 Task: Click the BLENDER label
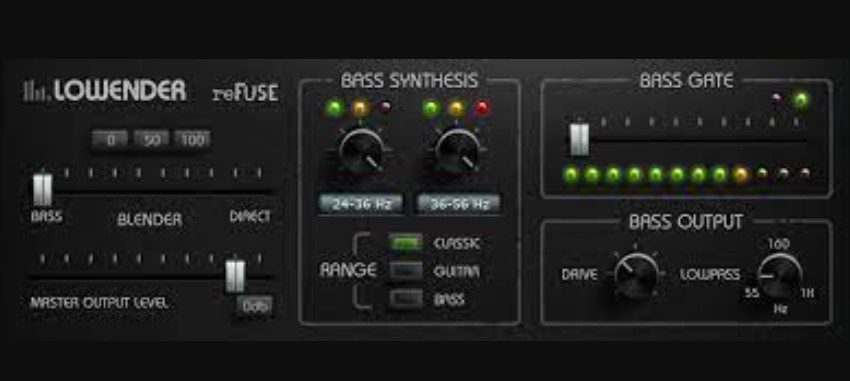150,219
